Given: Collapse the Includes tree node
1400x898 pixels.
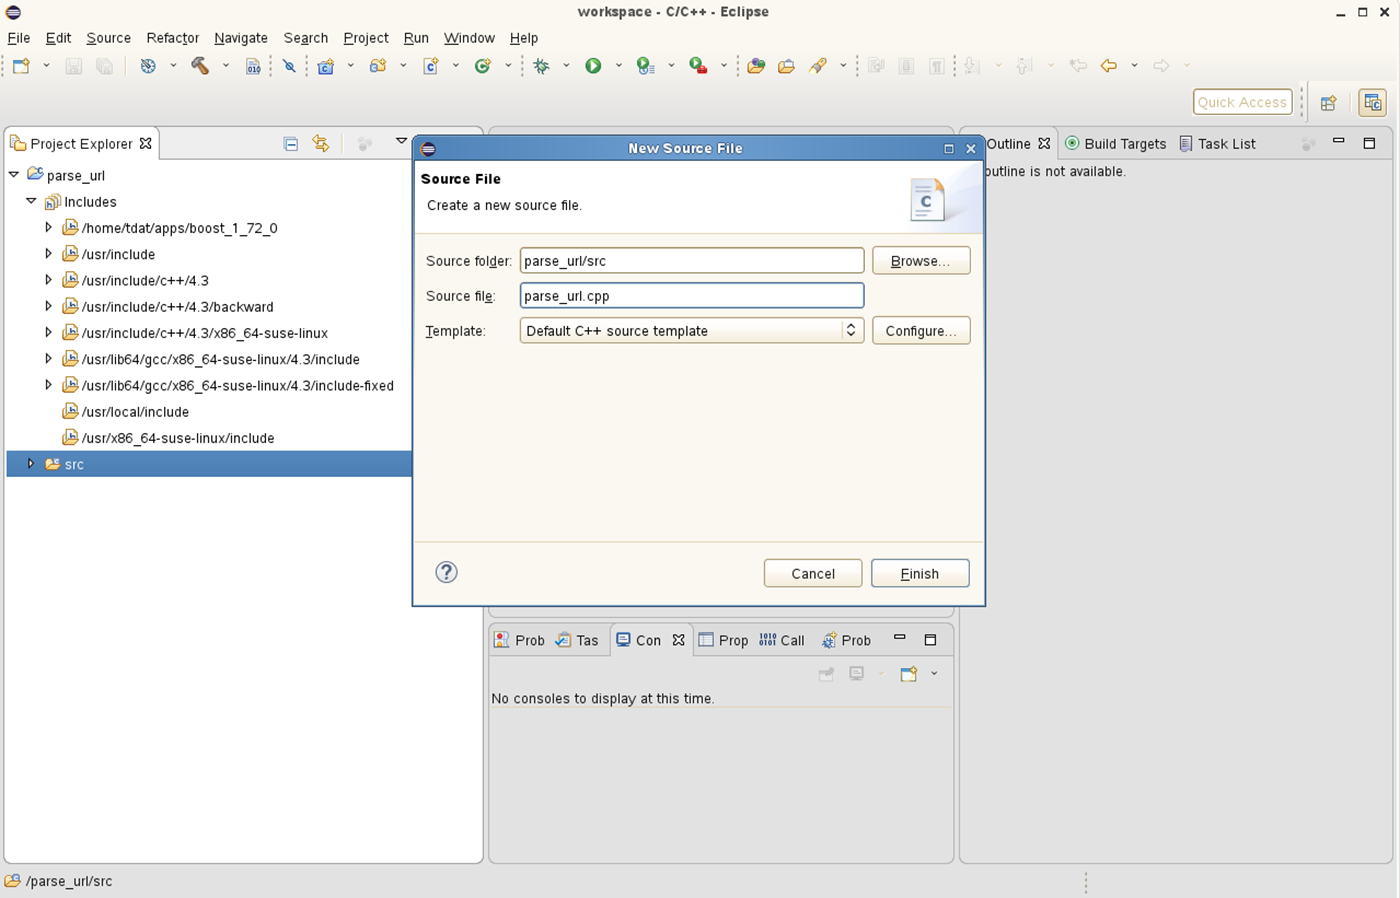Looking at the screenshot, I should click(31, 201).
